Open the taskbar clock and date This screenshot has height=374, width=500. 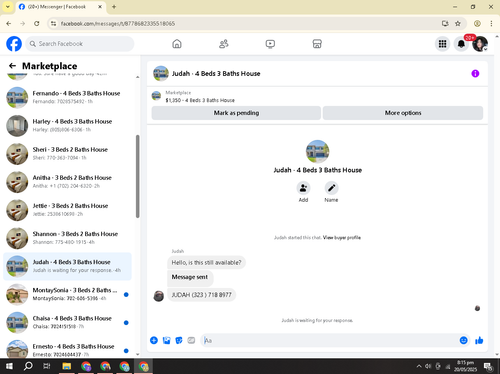[465, 366]
